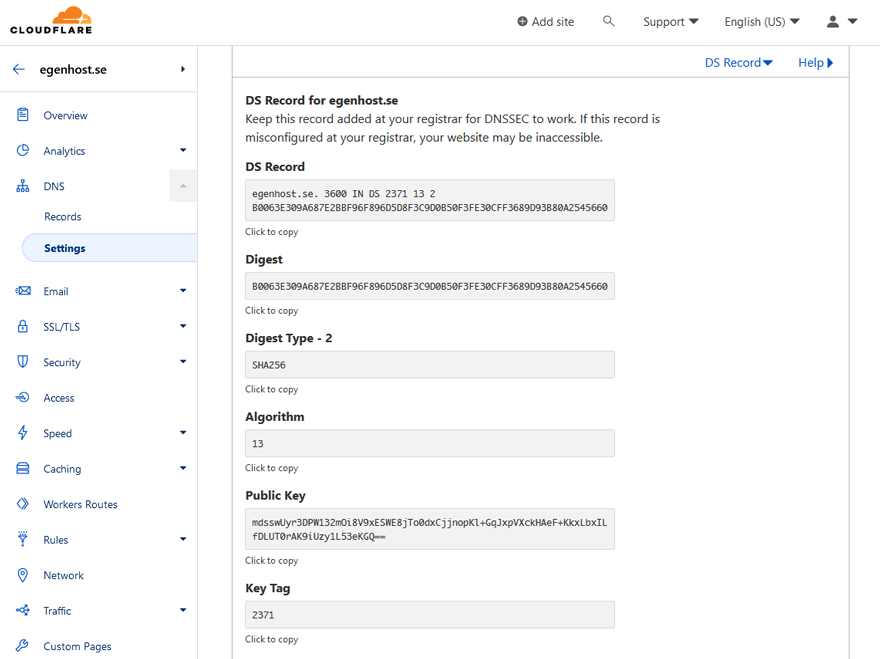The image size is (880, 659).
Task: Copy the Key Tag 2371 field
Action: pos(430,615)
